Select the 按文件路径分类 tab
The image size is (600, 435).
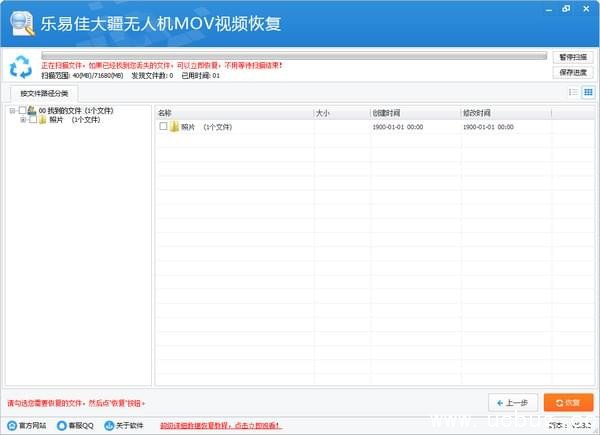tap(44, 93)
